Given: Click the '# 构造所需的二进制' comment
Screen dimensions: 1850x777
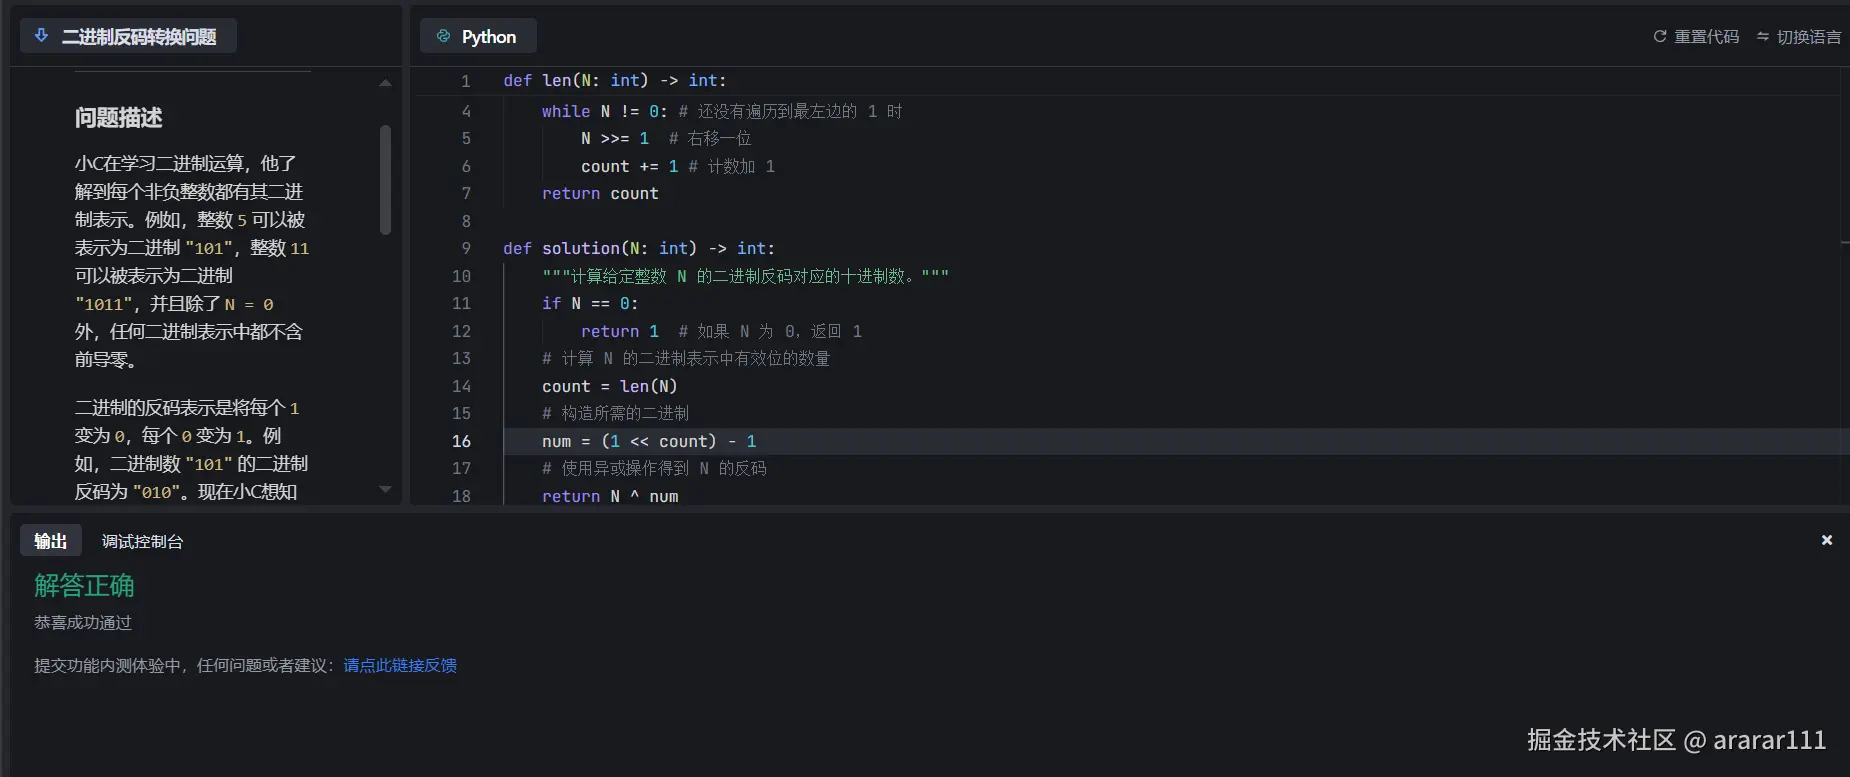Looking at the screenshot, I should click(x=615, y=413).
